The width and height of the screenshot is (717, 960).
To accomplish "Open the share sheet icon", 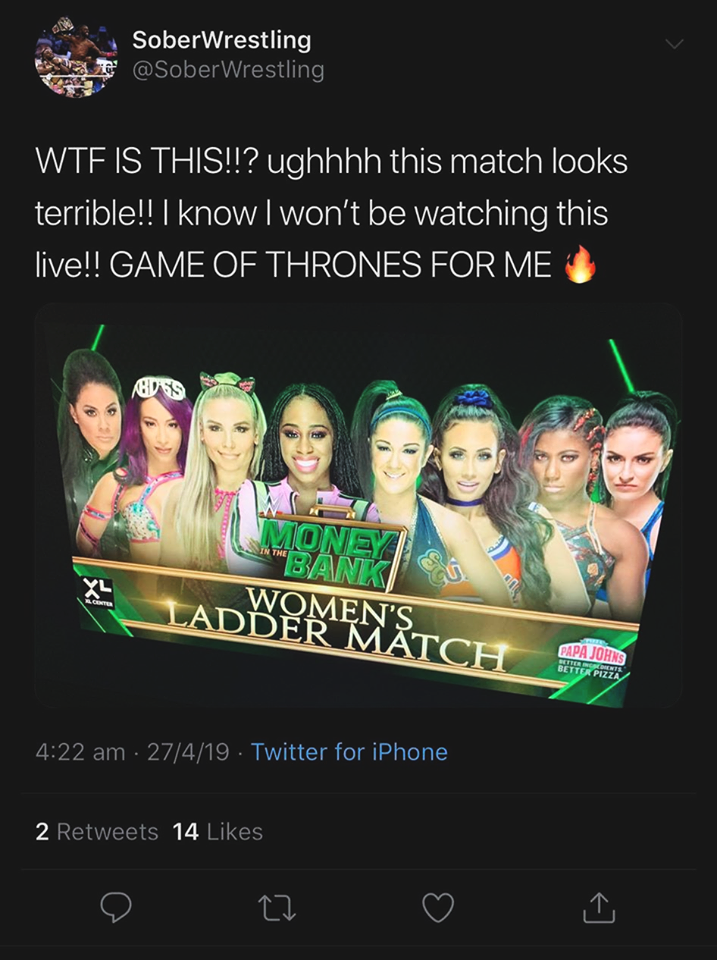I will [x=599, y=907].
